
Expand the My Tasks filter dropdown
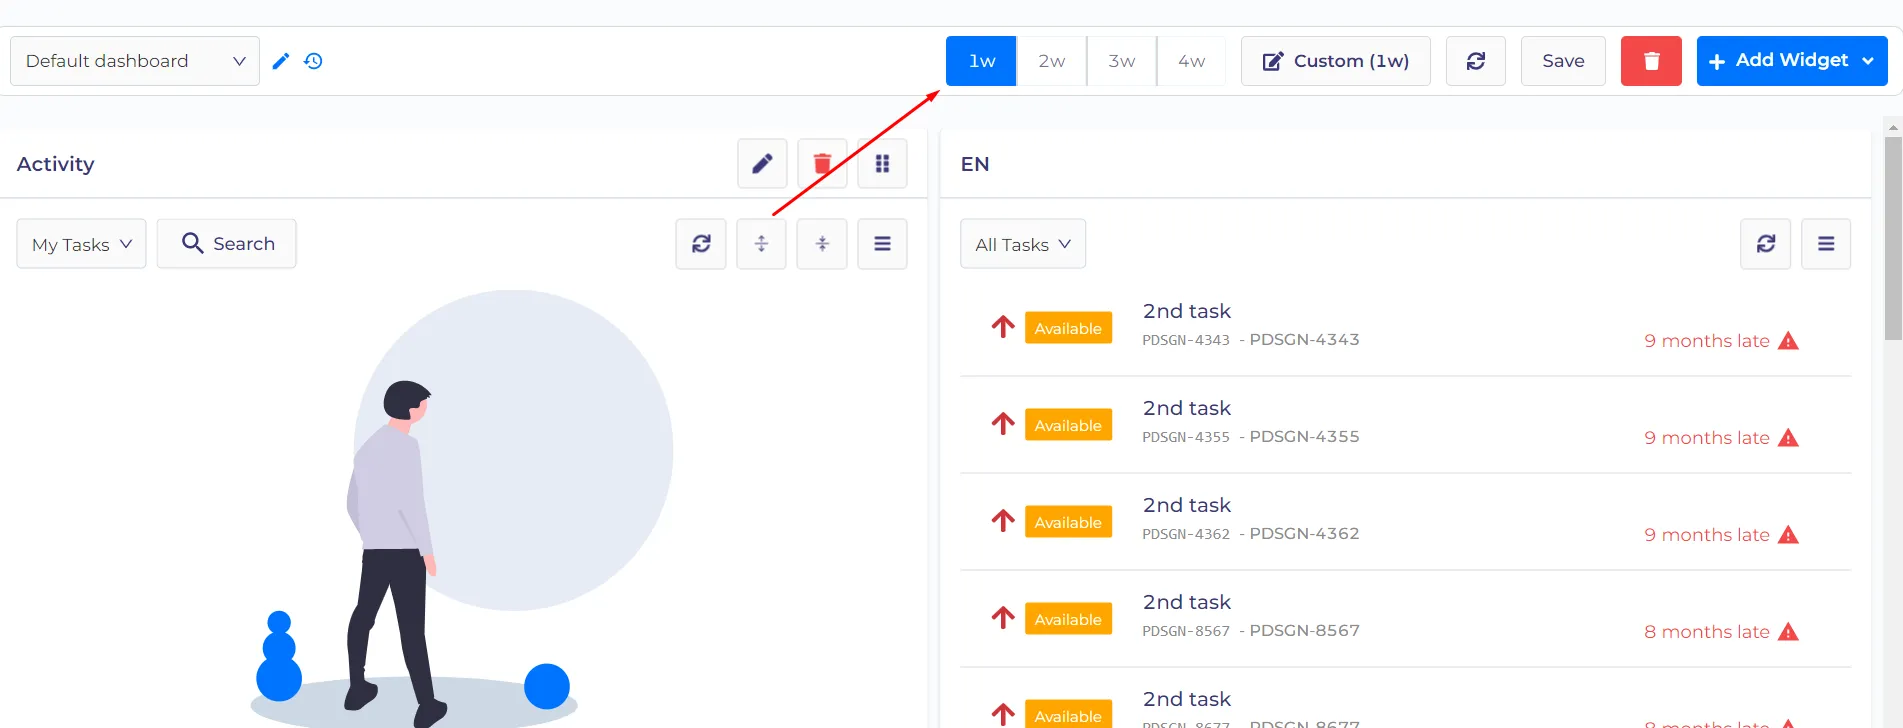click(81, 244)
